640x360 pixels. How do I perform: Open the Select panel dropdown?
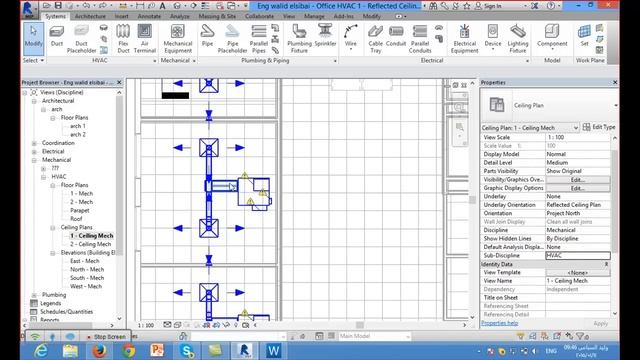(x=33, y=60)
